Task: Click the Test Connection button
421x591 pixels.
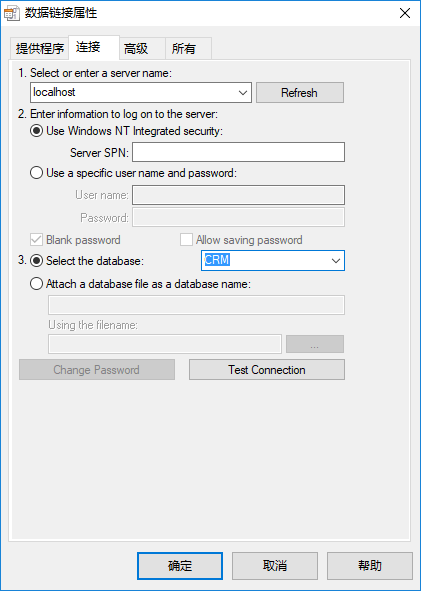Action: point(267,370)
